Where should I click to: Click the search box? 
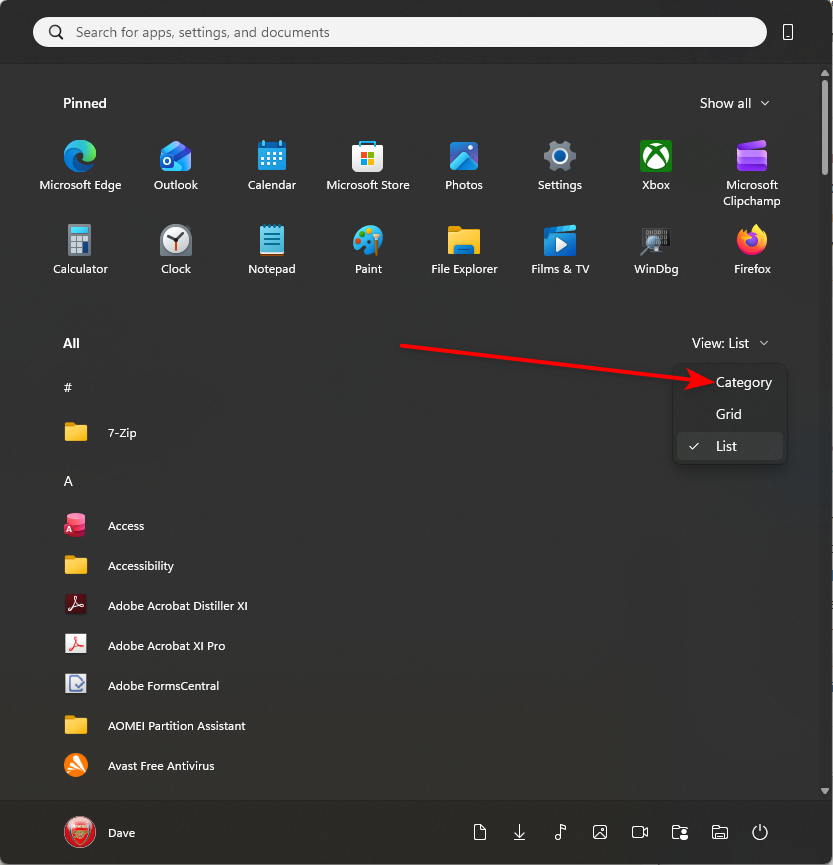coord(400,32)
